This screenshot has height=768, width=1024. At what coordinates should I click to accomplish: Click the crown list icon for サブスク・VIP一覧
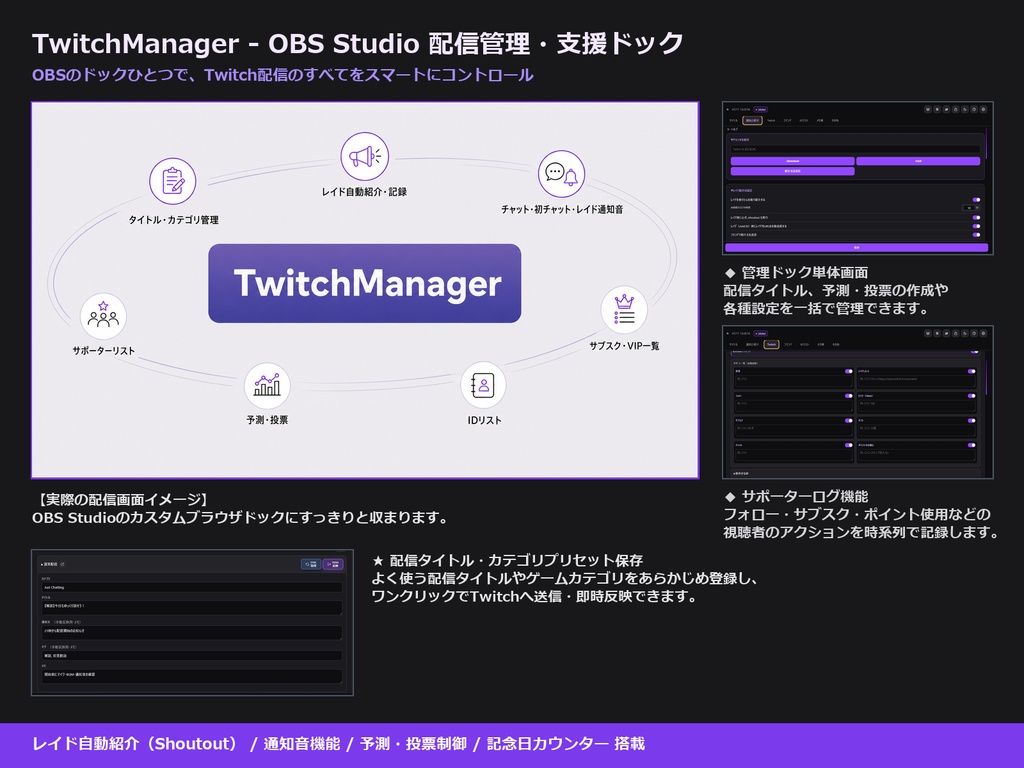(624, 310)
